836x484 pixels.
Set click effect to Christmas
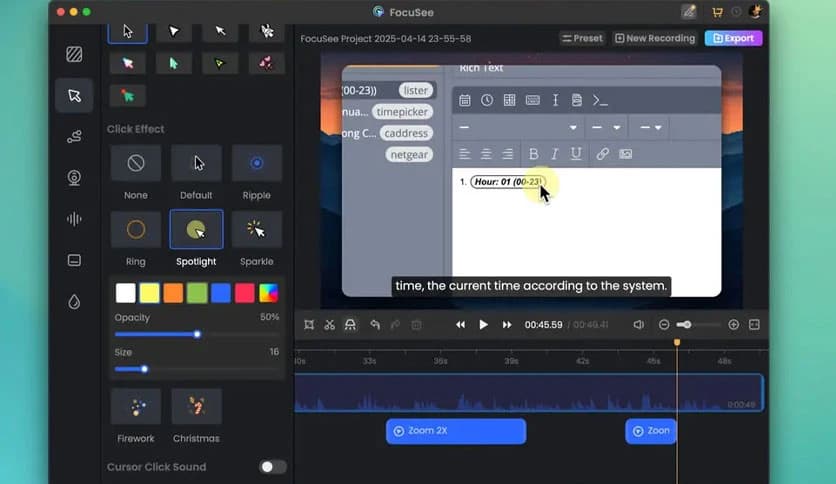[x=196, y=407]
